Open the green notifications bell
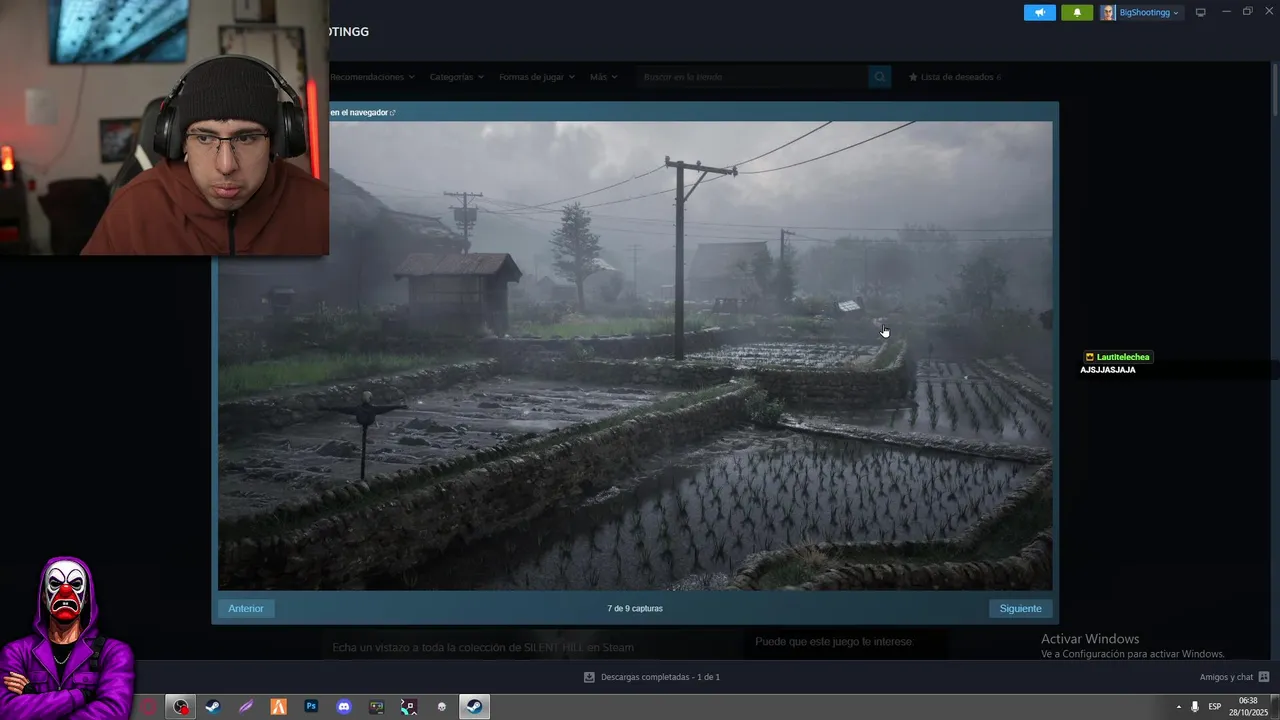This screenshot has width=1280, height=720. [1077, 12]
